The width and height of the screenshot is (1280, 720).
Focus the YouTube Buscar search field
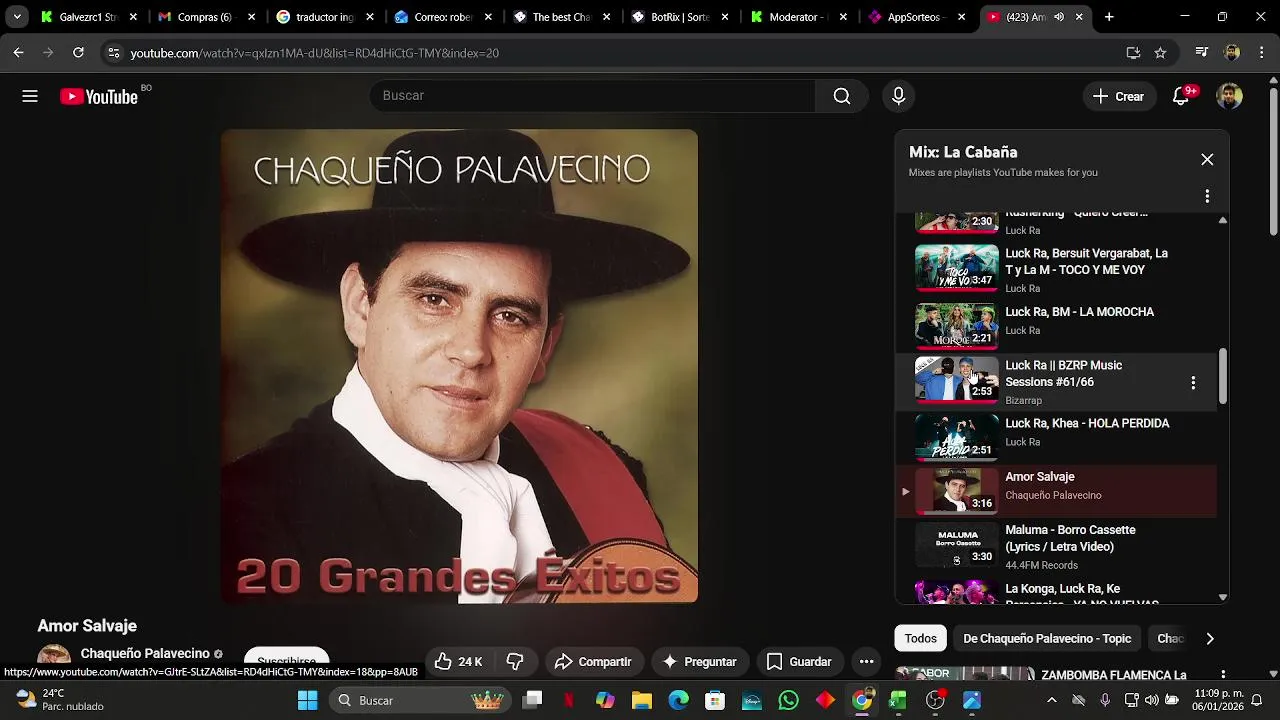pos(593,96)
